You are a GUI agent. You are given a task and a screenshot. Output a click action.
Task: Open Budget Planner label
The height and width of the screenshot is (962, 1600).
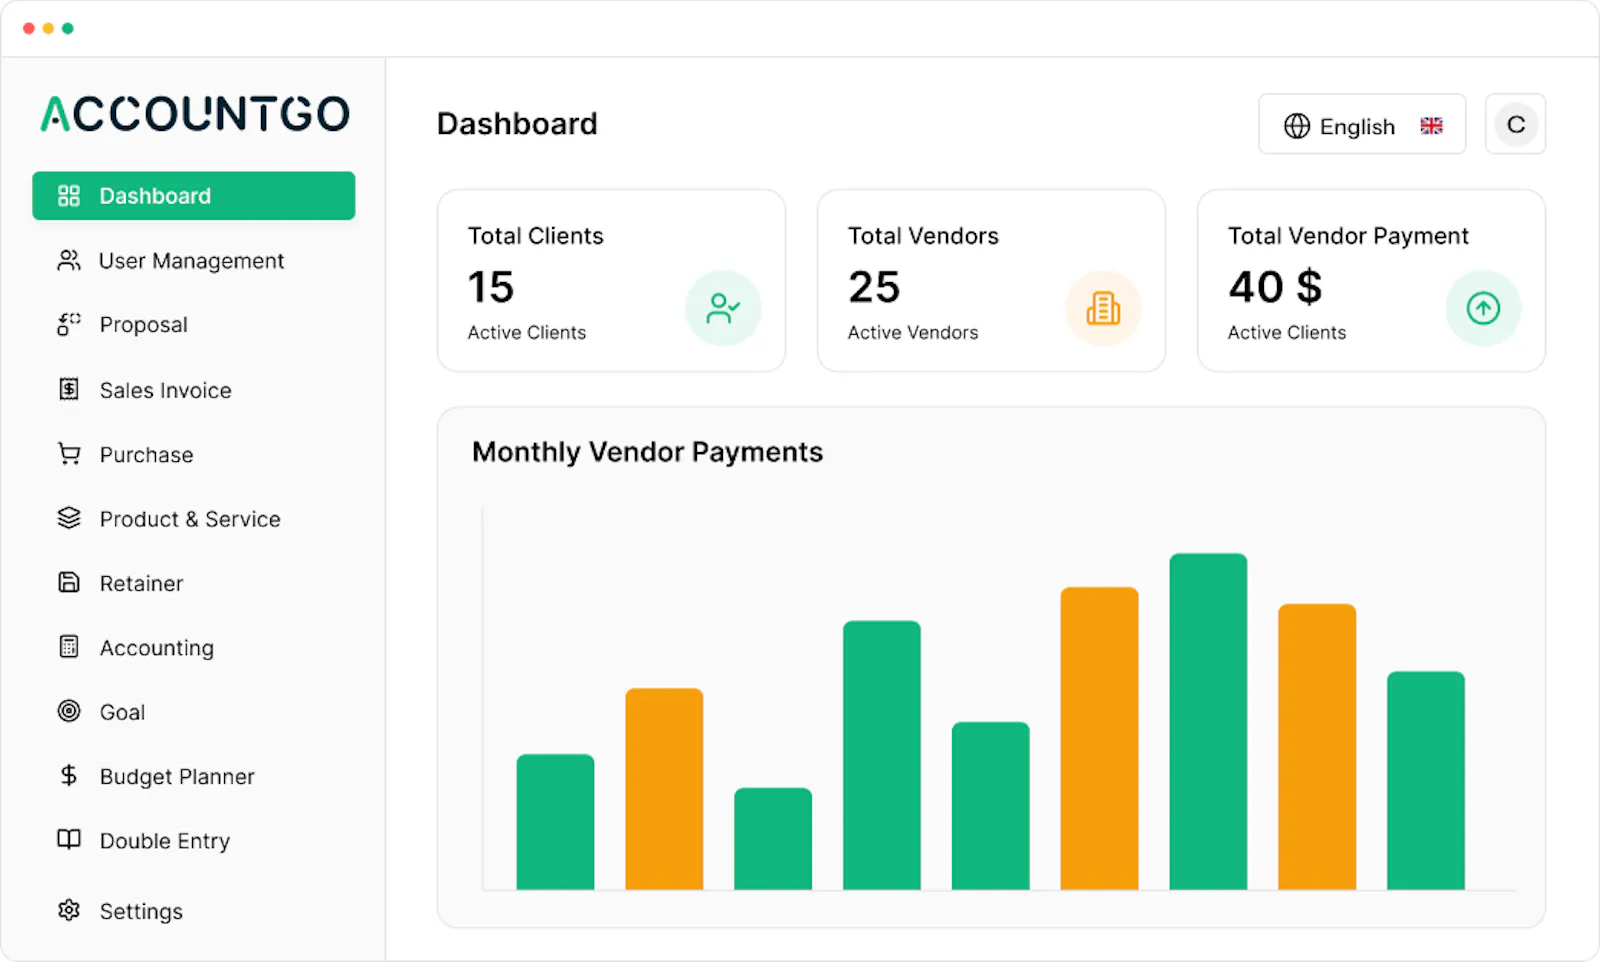point(177,777)
